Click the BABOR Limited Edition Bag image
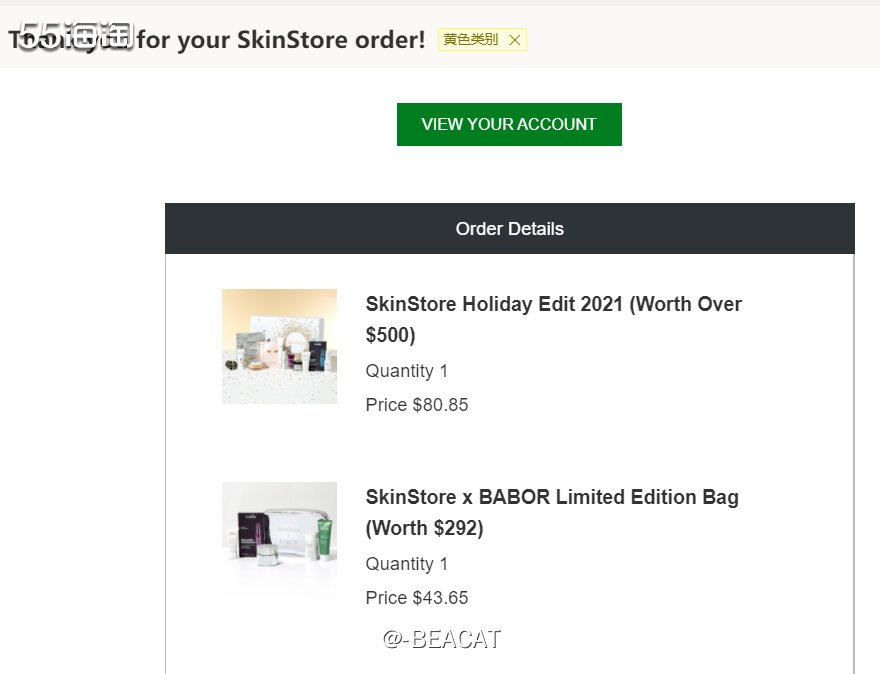The width and height of the screenshot is (880, 674). pyautogui.click(x=279, y=539)
